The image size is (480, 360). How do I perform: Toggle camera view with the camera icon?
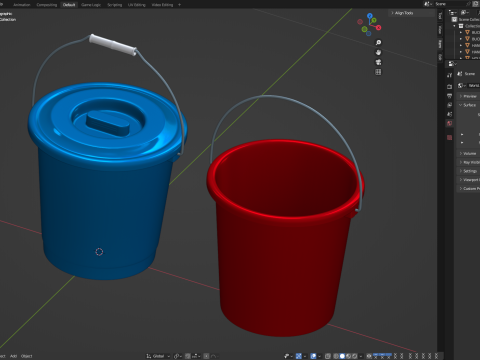(378, 62)
